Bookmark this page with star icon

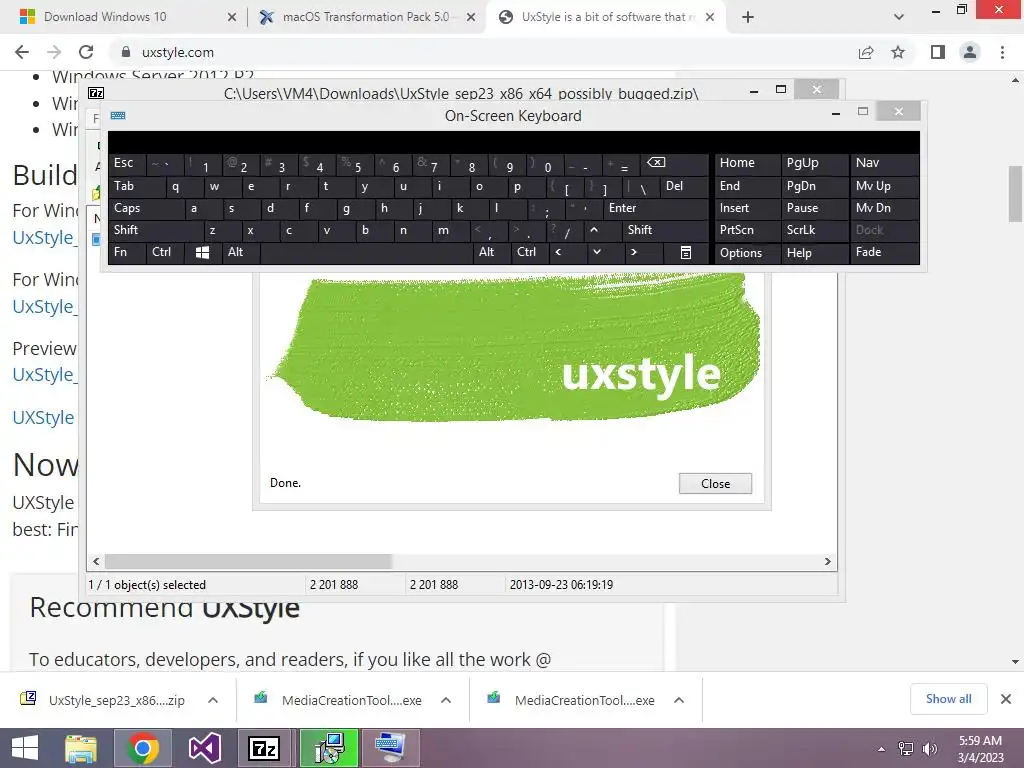(898, 52)
